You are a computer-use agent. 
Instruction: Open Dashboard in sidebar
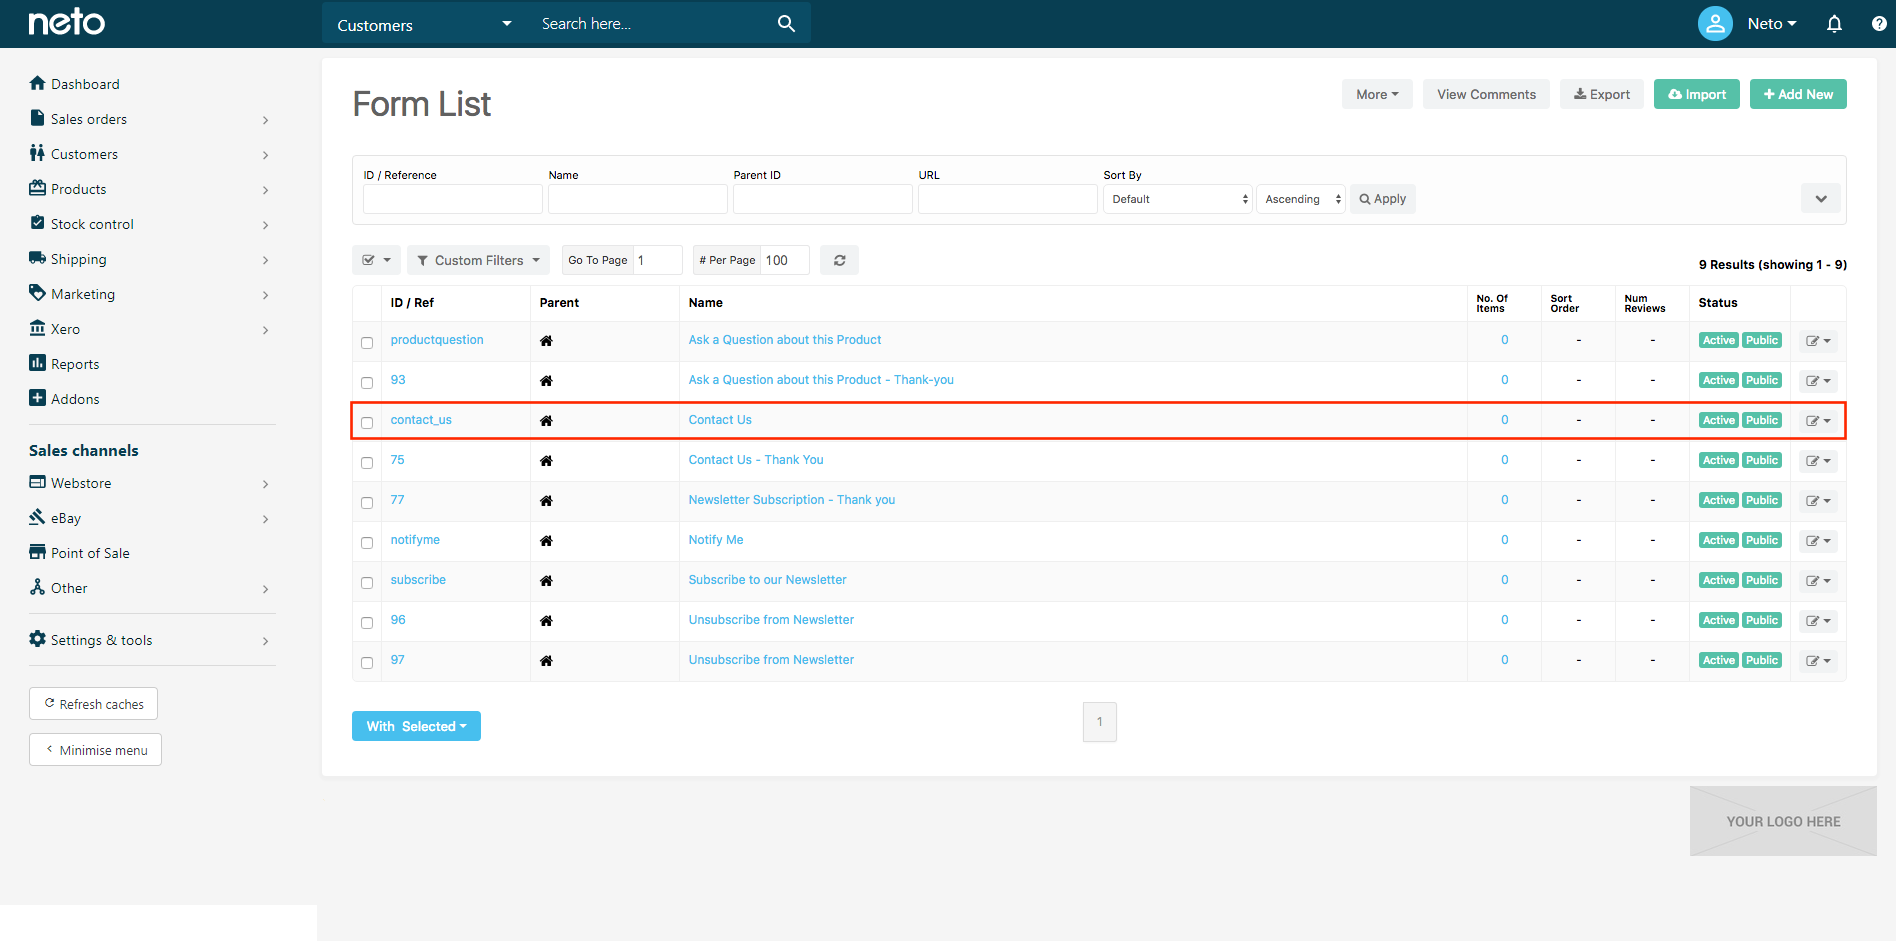tap(75, 84)
